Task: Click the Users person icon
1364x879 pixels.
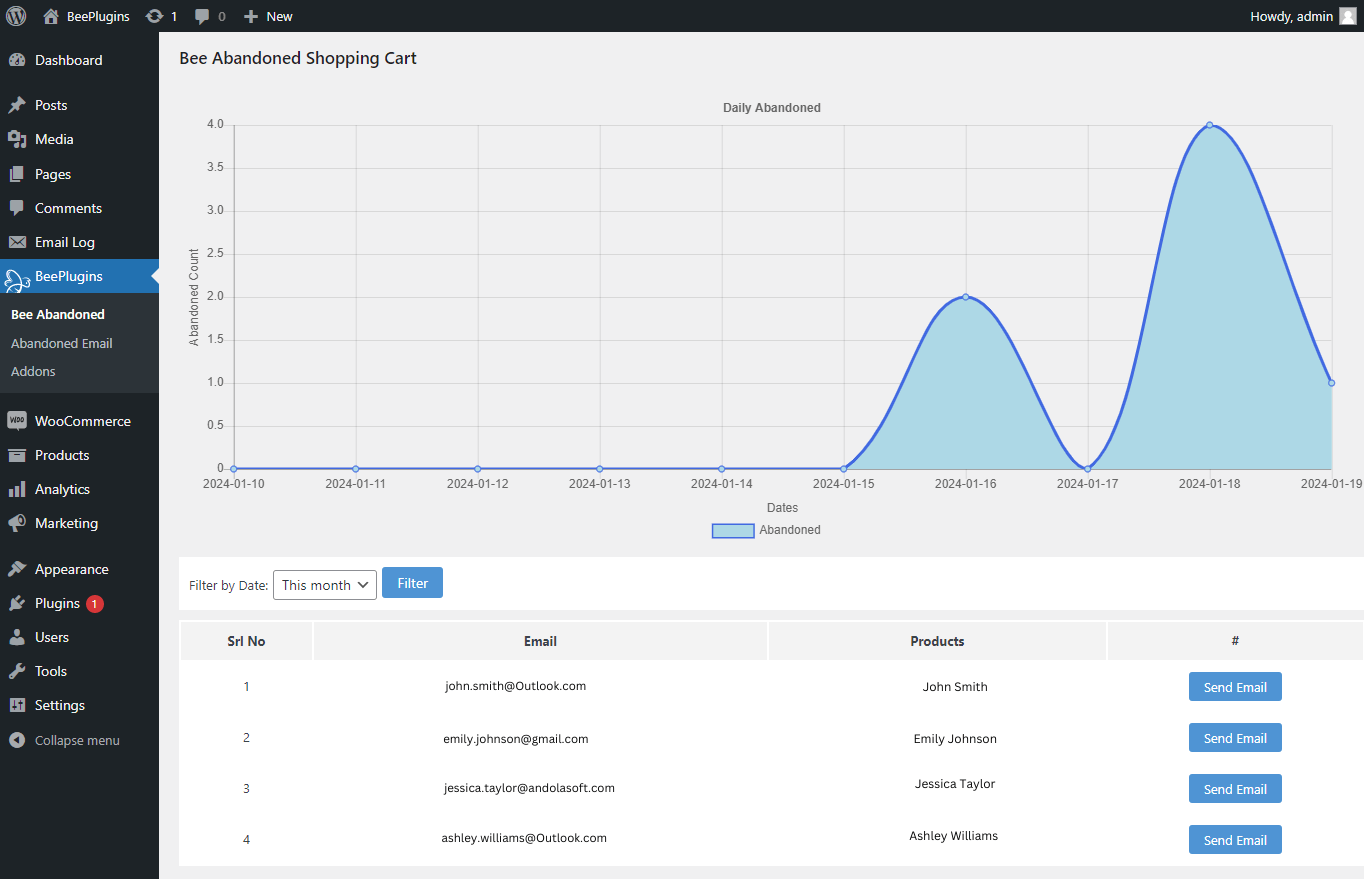Action: (x=17, y=637)
